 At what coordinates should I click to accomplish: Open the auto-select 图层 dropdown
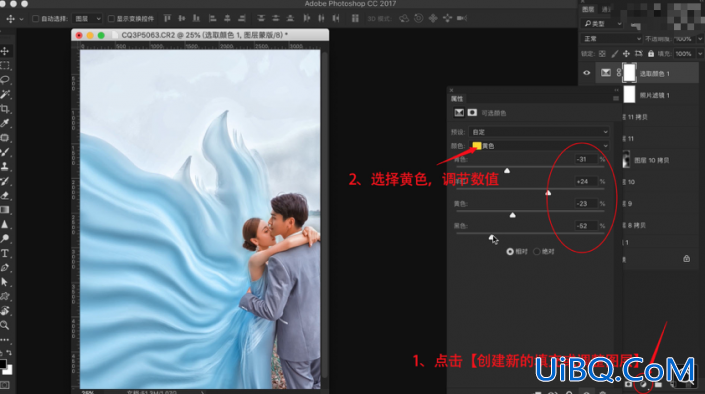pos(87,18)
